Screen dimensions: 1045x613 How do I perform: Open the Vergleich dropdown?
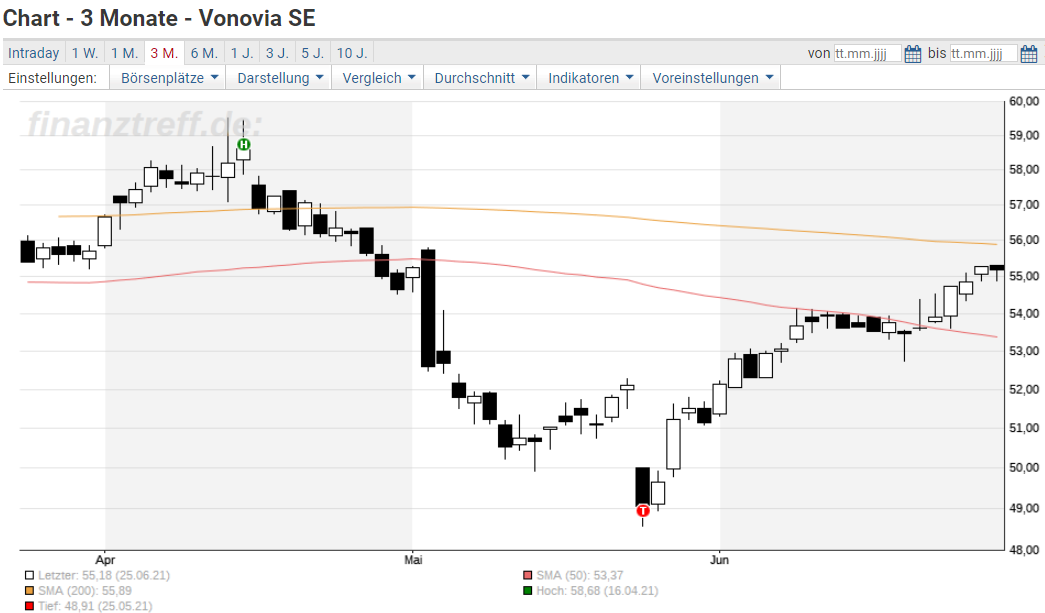click(x=378, y=78)
